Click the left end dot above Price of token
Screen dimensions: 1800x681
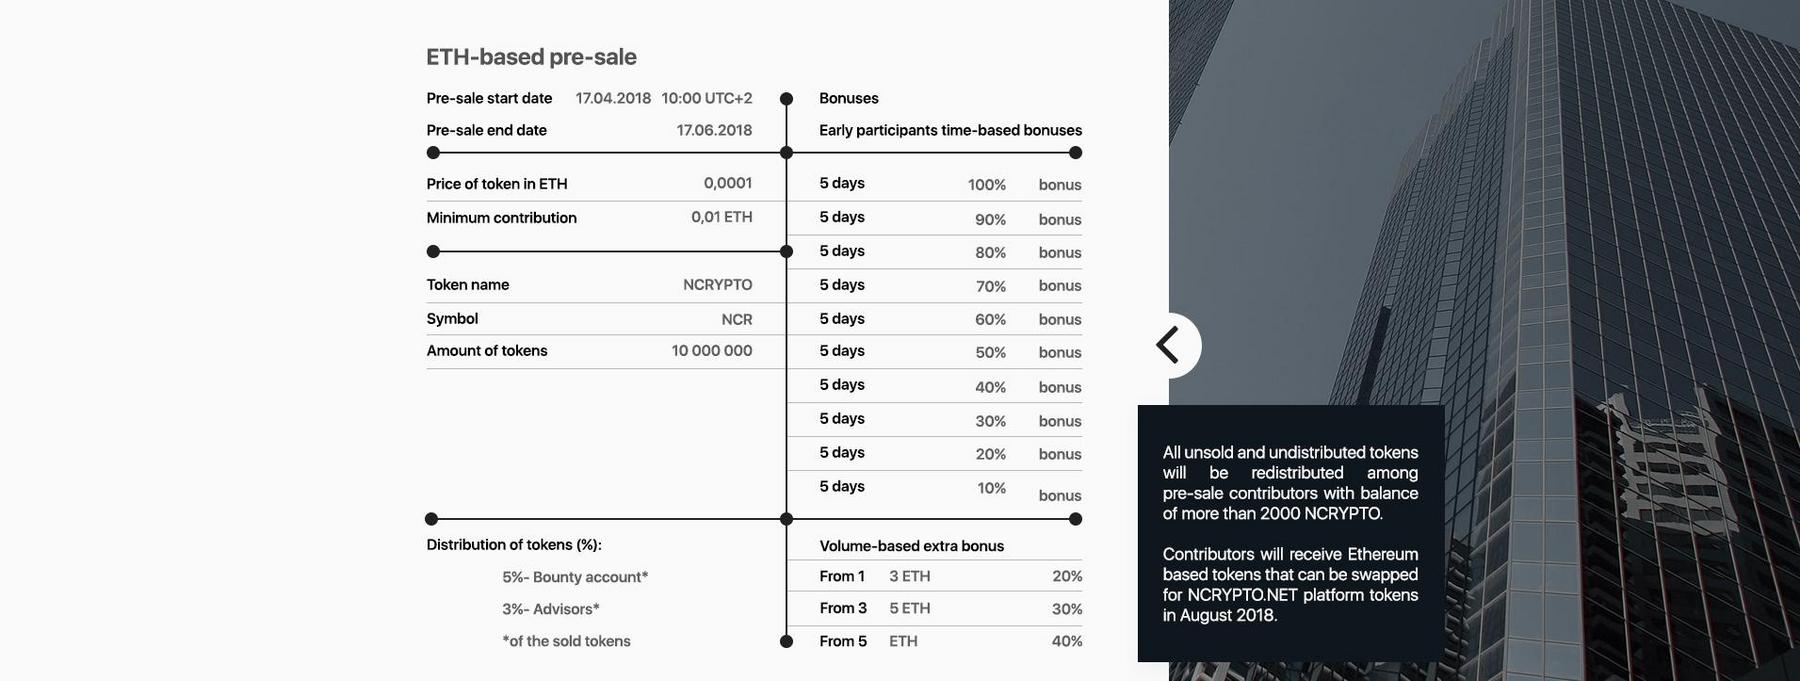click(x=433, y=153)
